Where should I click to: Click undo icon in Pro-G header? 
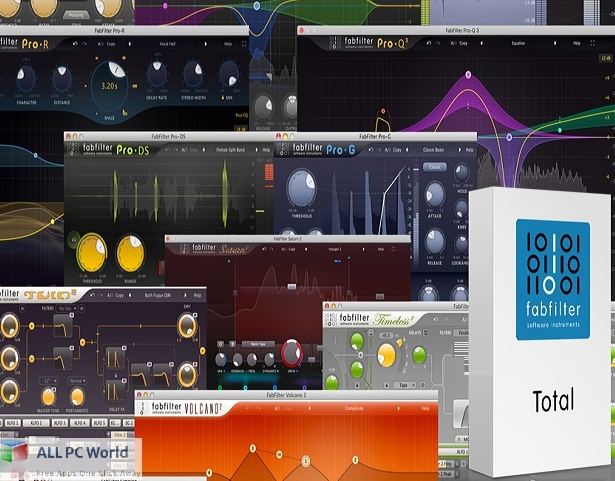[x=370, y=150]
